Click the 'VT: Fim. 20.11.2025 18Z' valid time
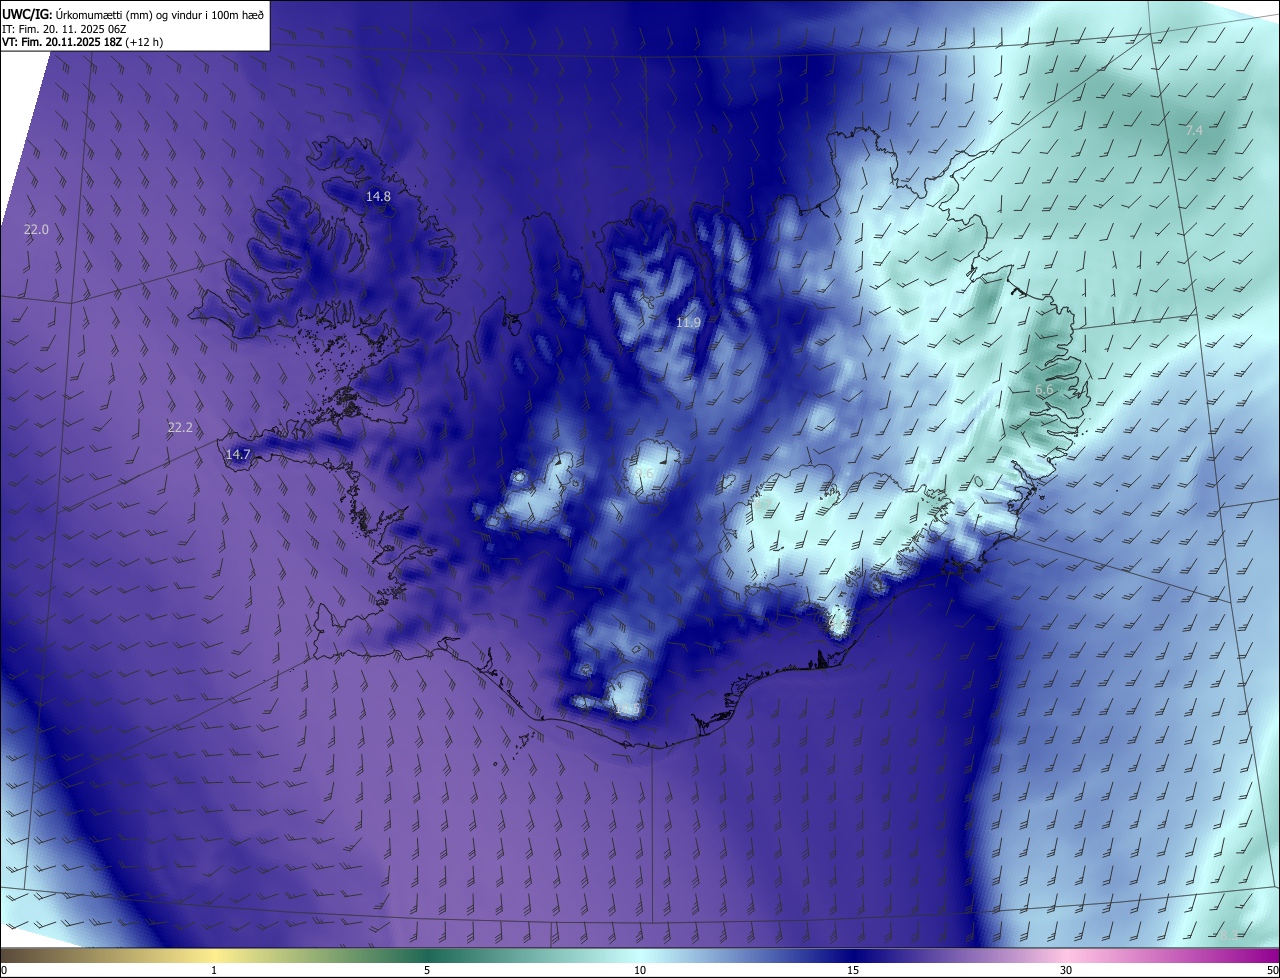The image size is (1280, 978). pyautogui.click(x=60, y=42)
